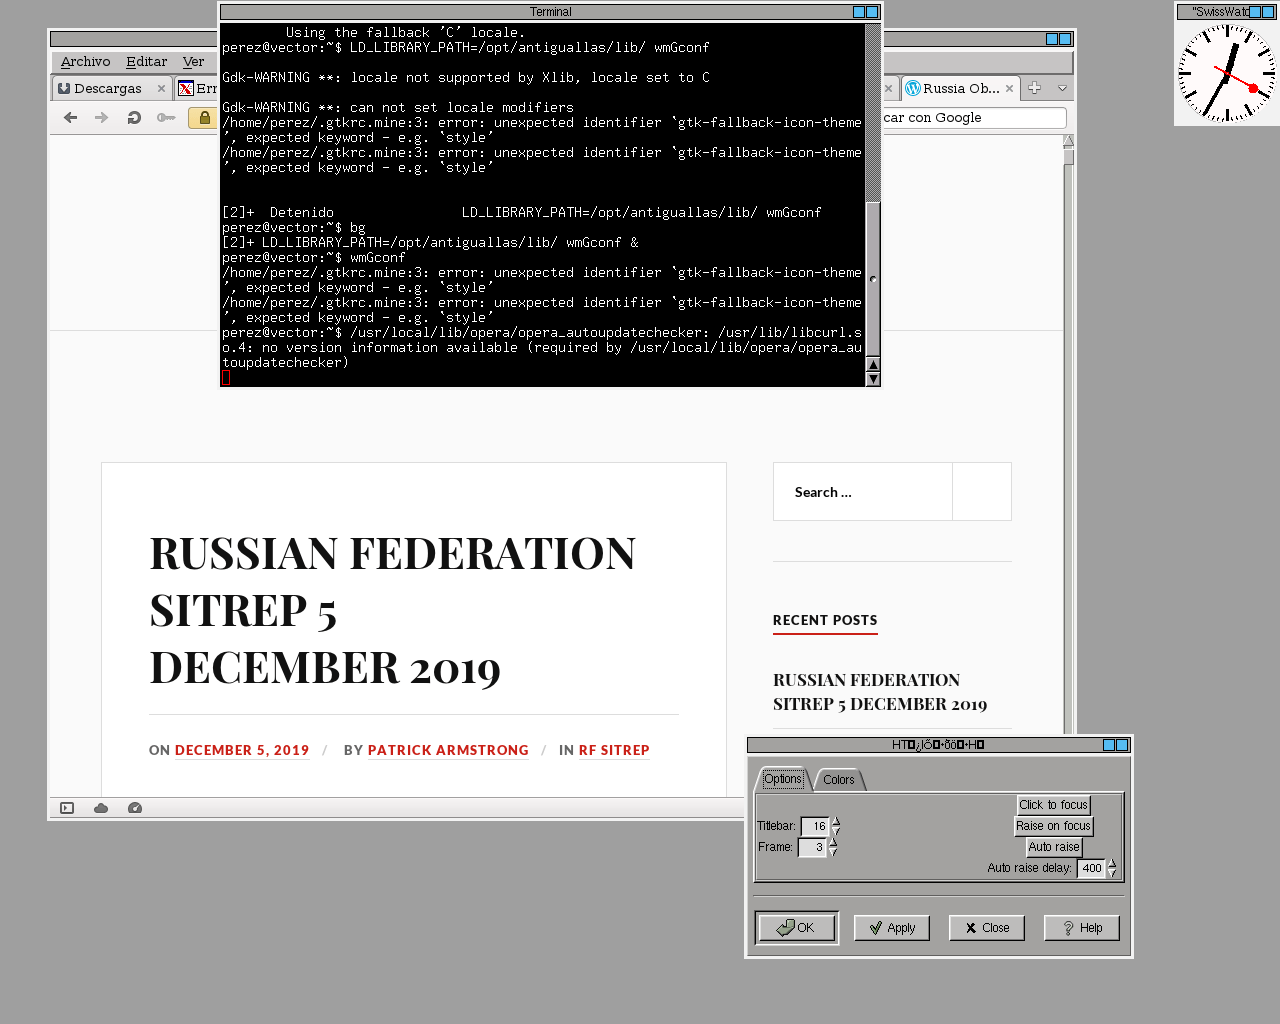The width and height of the screenshot is (1280, 1024).
Task: Open a new tab with plus button
Action: click(x=1035, y=88)
